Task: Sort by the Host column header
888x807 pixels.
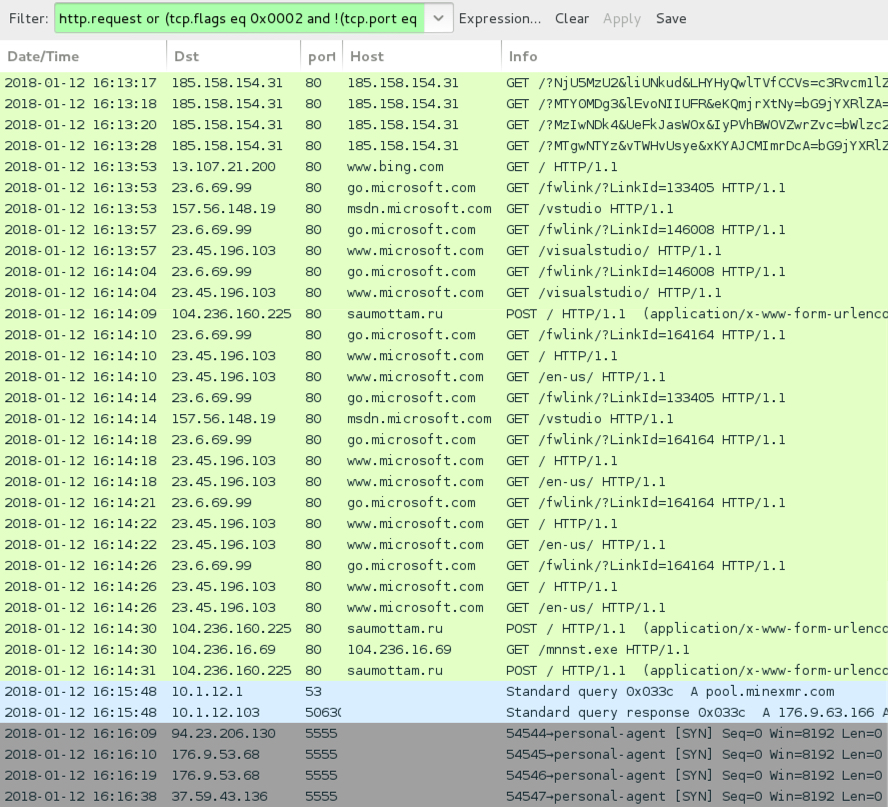Action: [x=422, y=56]
